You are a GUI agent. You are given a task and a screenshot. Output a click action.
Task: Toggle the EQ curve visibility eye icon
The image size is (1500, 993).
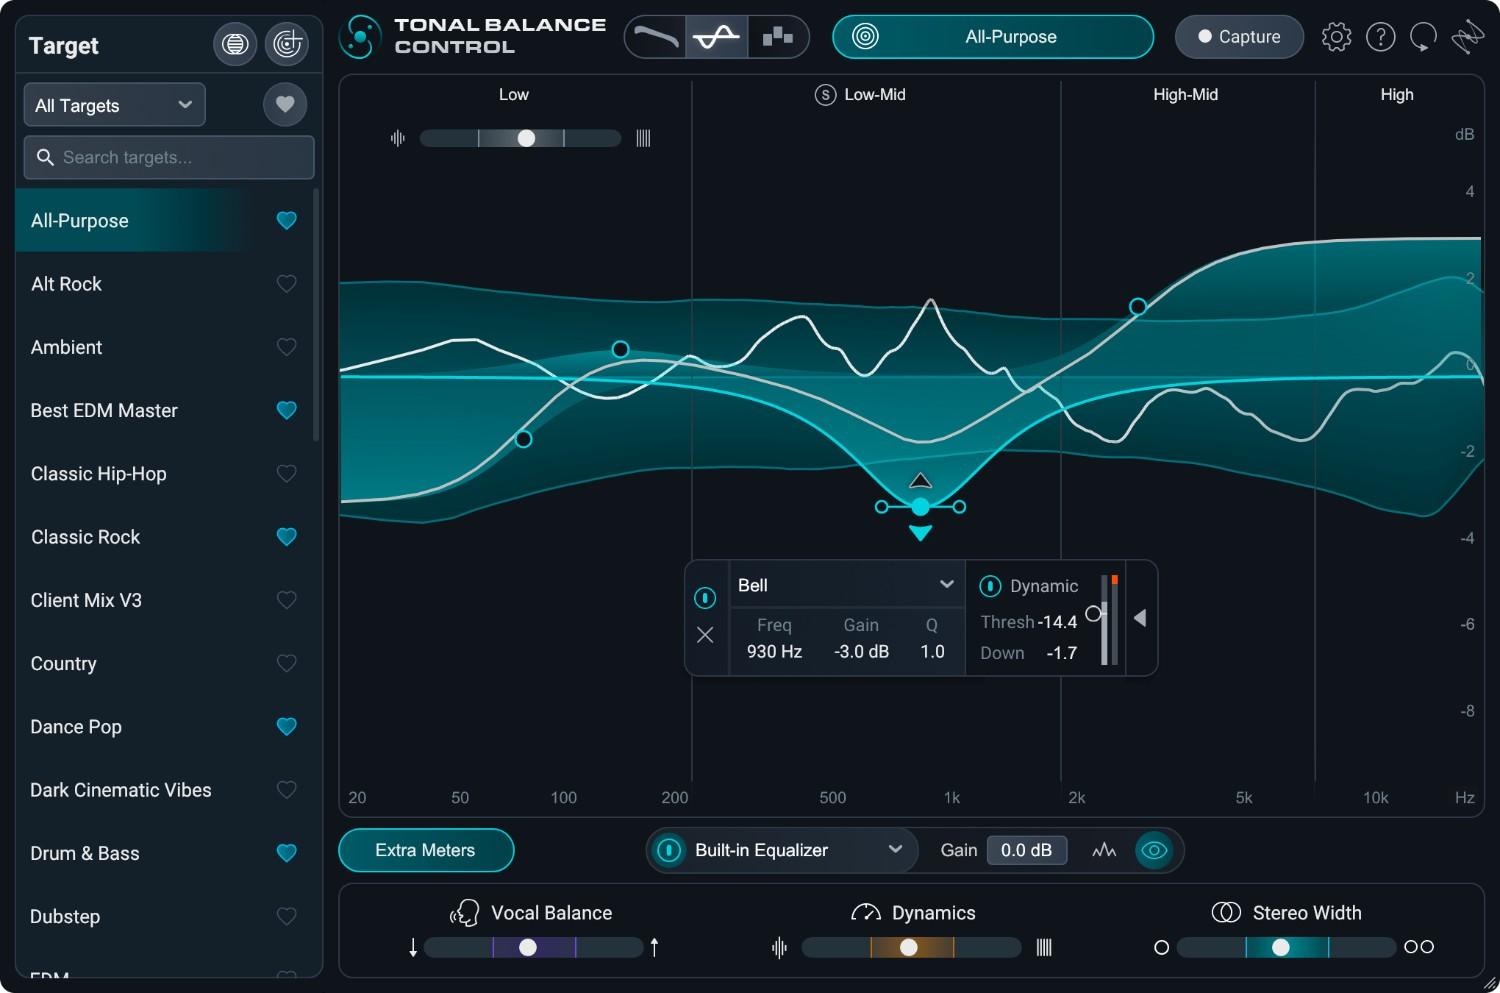[x=1155, y=850]
